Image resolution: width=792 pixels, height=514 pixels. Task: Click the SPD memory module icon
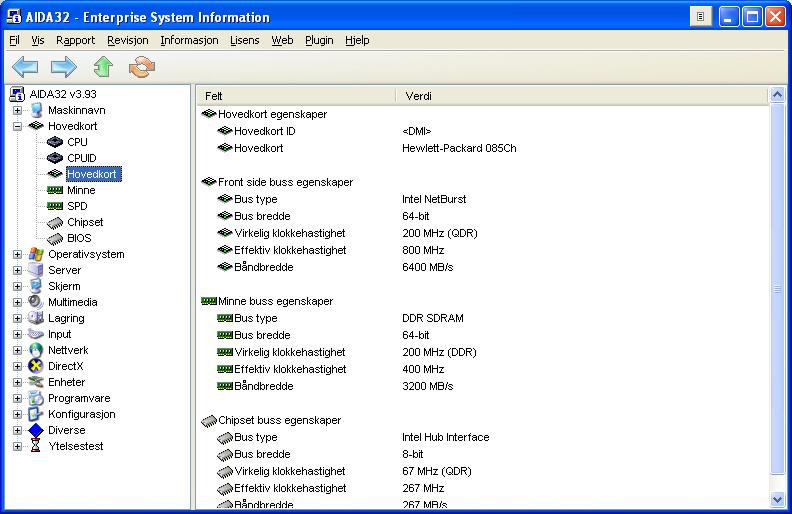pyautogui.click(x=55, y=207)
